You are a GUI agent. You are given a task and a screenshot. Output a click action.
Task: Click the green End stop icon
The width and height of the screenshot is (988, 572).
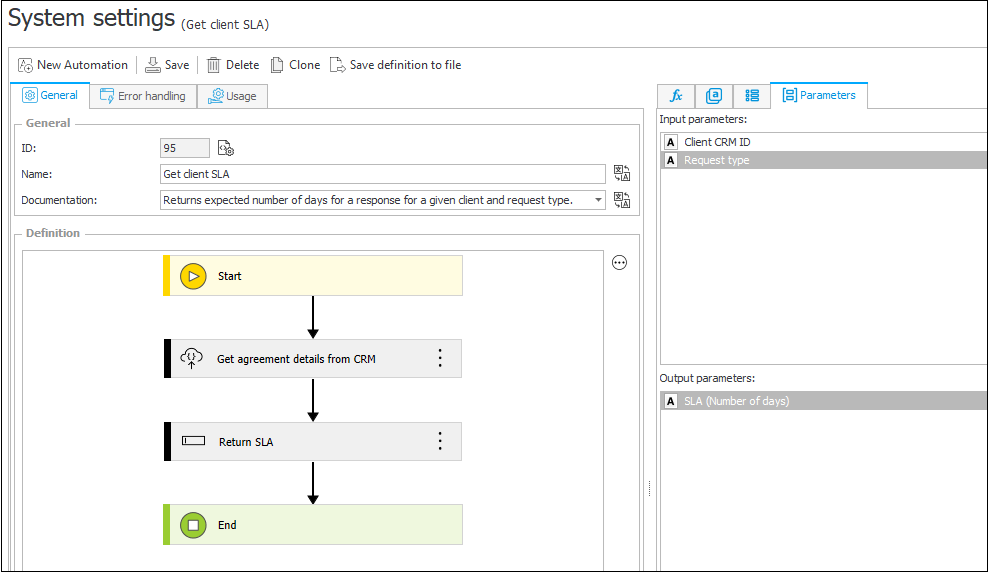(x=193, y=525)
